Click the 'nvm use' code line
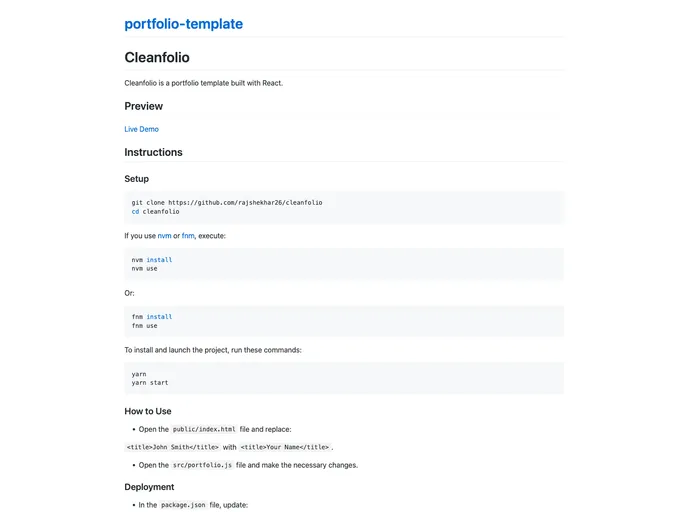The height and width of the screenshot is (512, 688). pos(144,269)
